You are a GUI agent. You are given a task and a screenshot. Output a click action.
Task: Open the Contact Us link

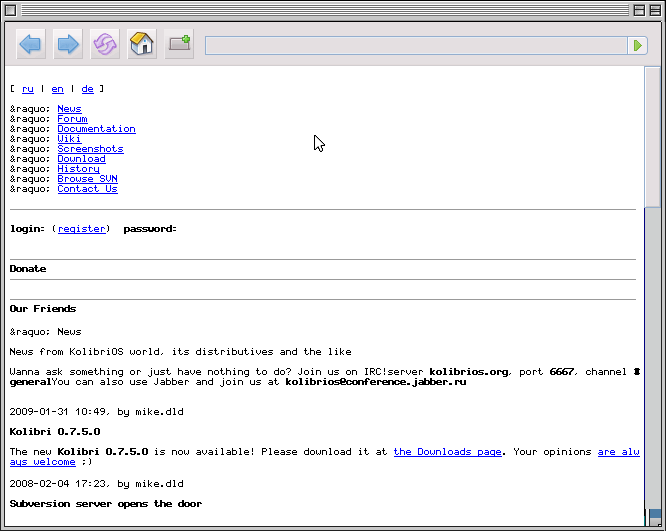click(x=87, y=189)
